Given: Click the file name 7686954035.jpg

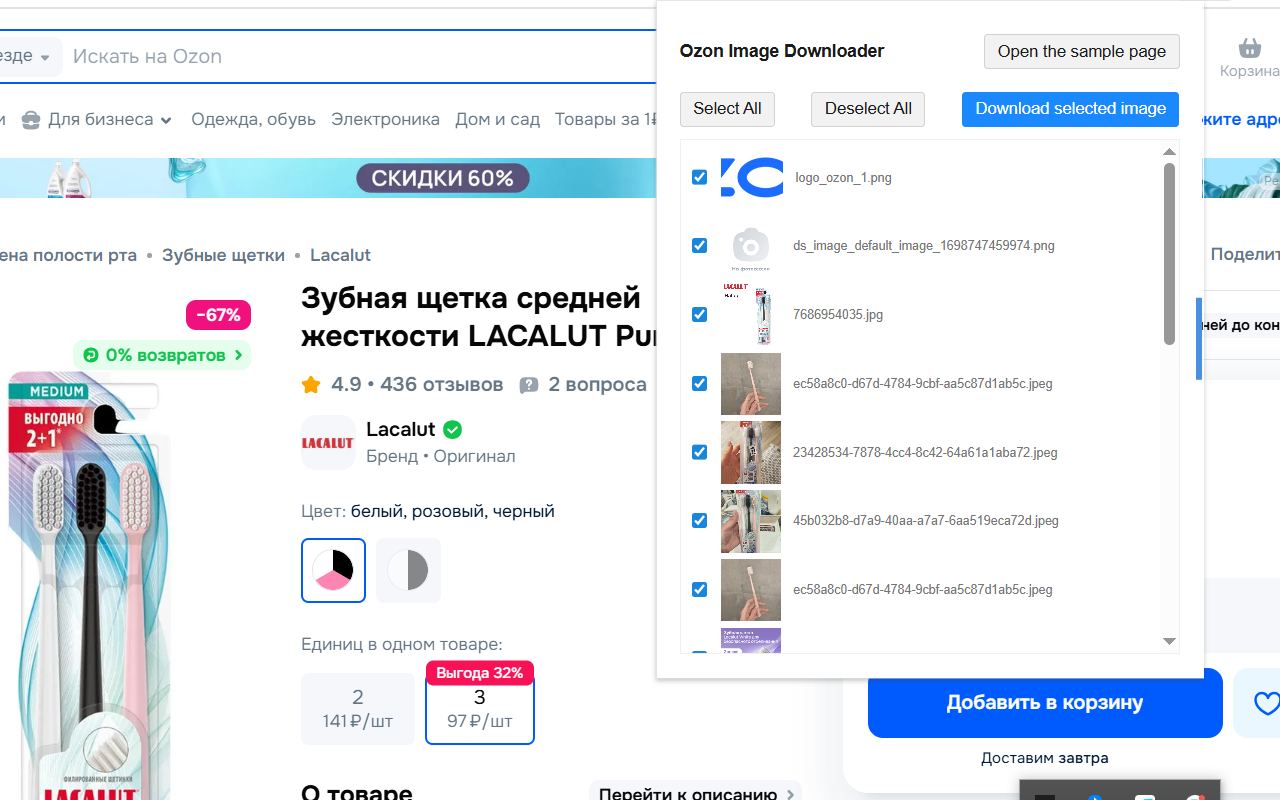Looking at the screenshot, I should point(838,315).
